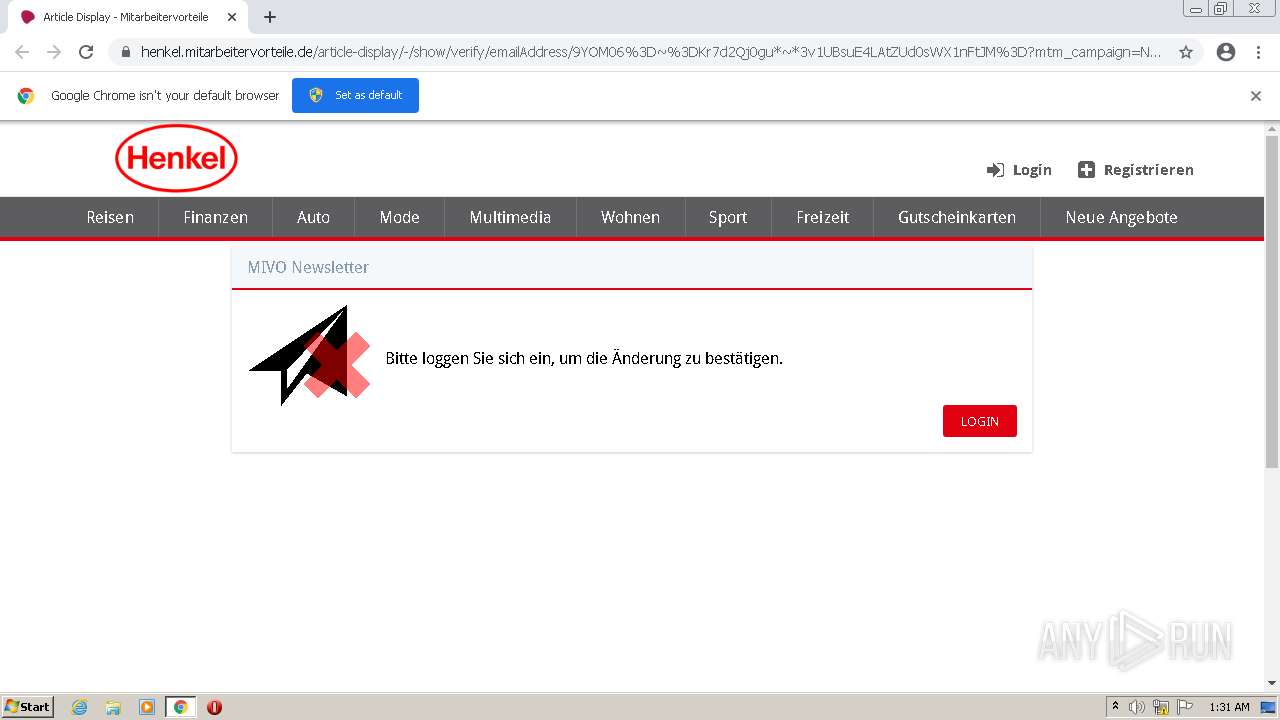Viewport: 1280px width, 720px height.
Task: Open File Explorer from taskbar
Action: coord(113,707)
